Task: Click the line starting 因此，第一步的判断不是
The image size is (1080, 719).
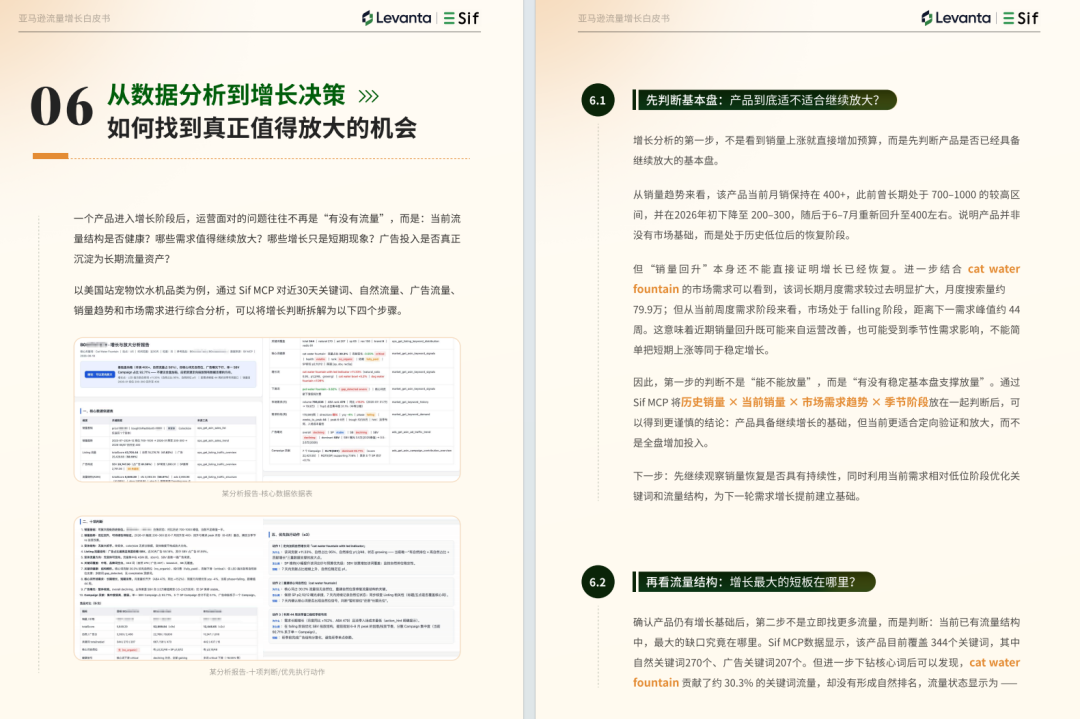Action: [827, 382]
